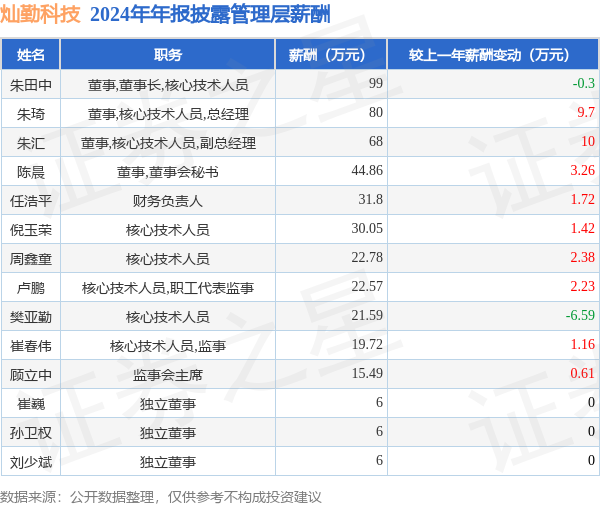Click salary value 31.8
The image size is (600, 506).
[x=370, y=199]
